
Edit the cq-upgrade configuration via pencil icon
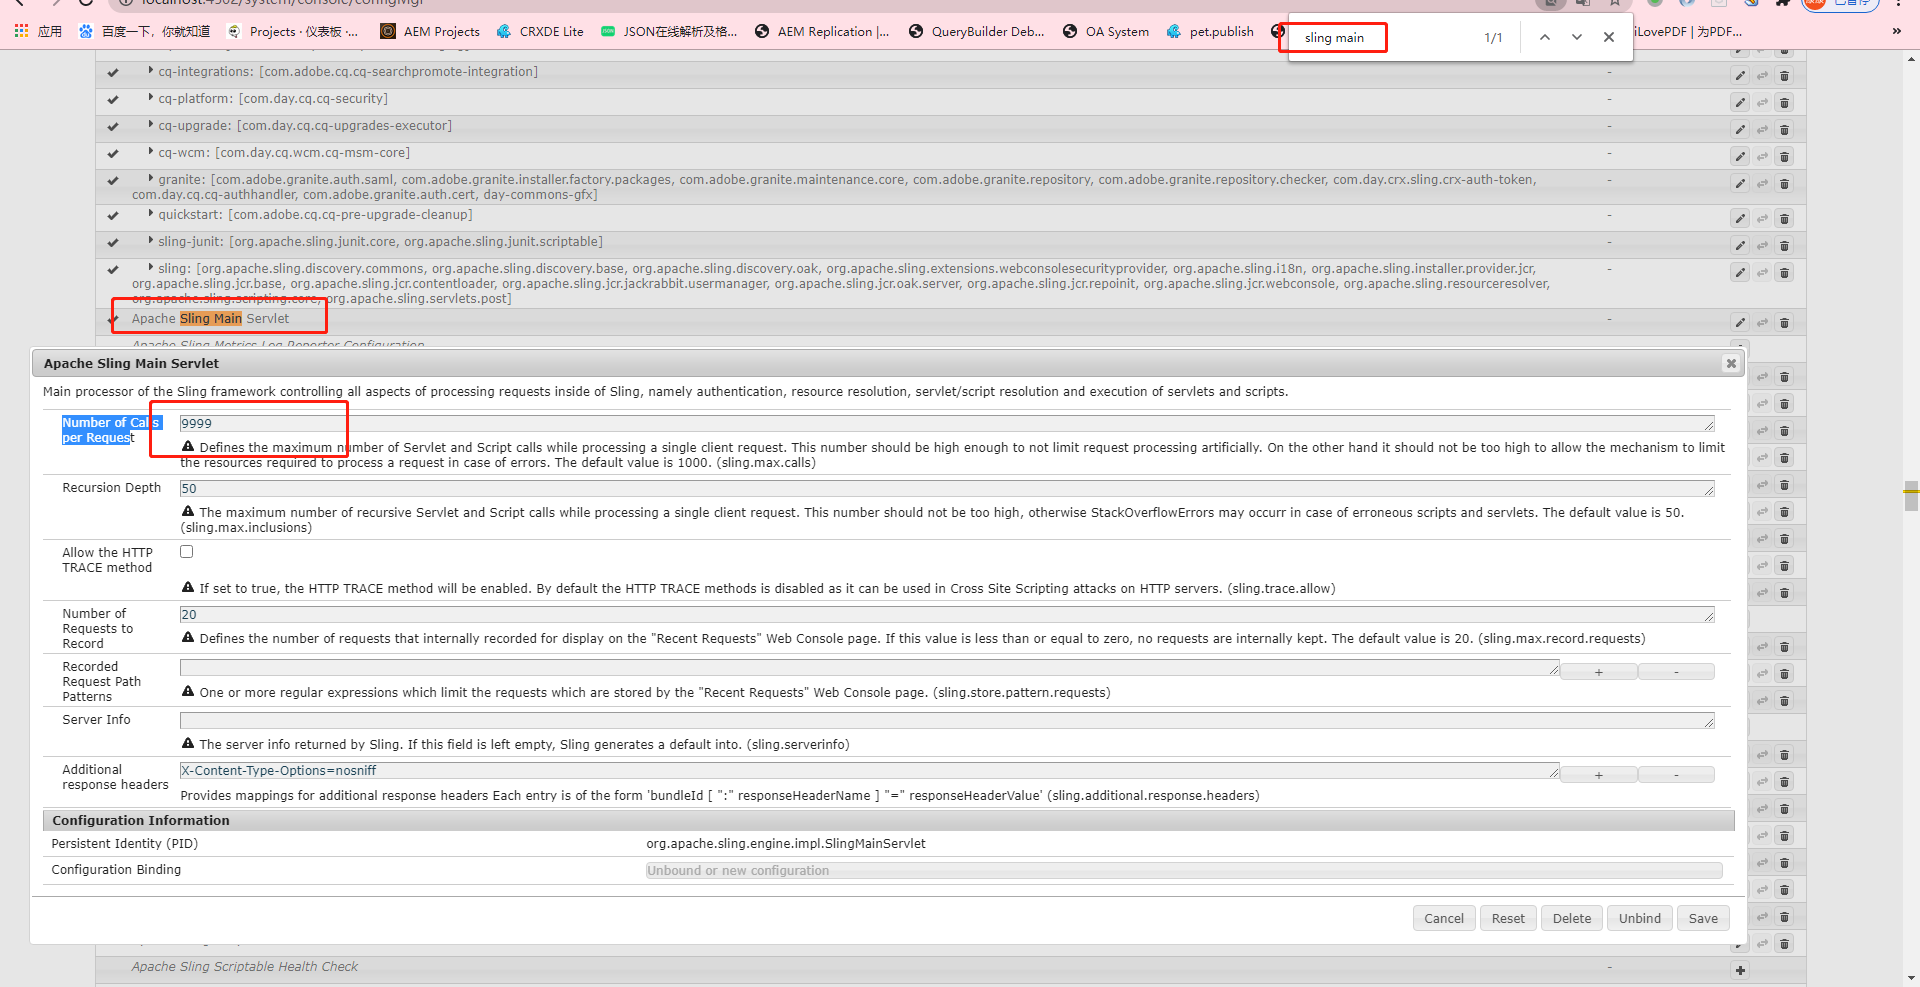[x=1740, y=130]
